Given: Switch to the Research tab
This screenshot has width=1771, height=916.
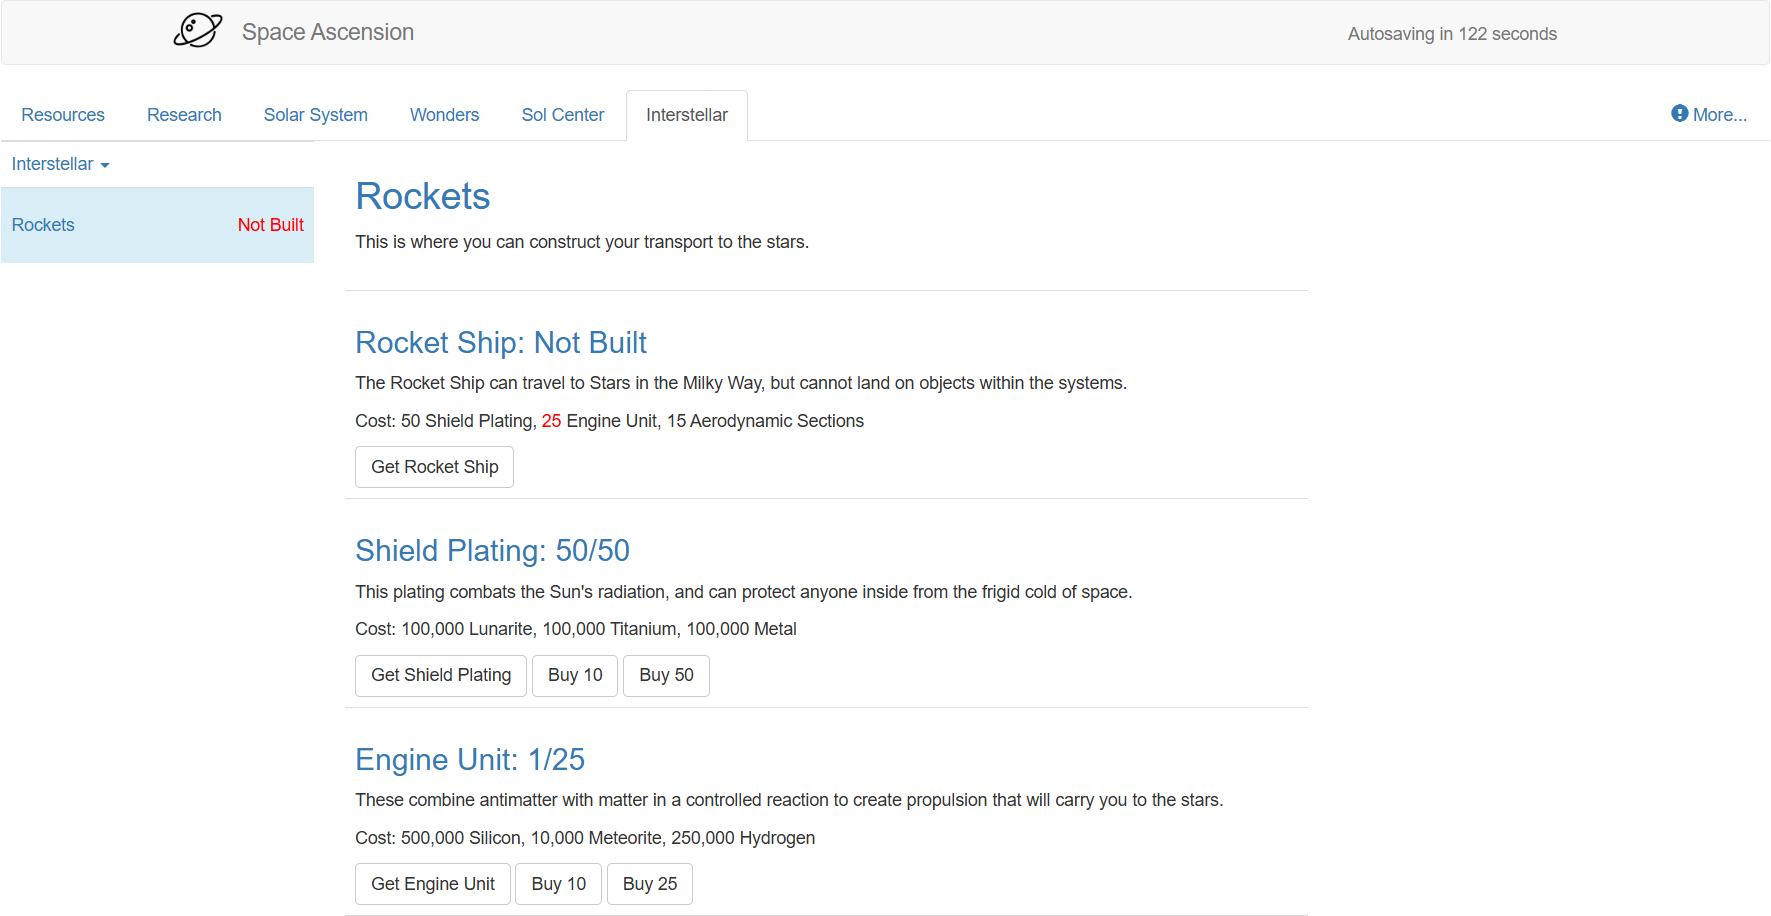Looking at the screenshot, I should 184,115.
